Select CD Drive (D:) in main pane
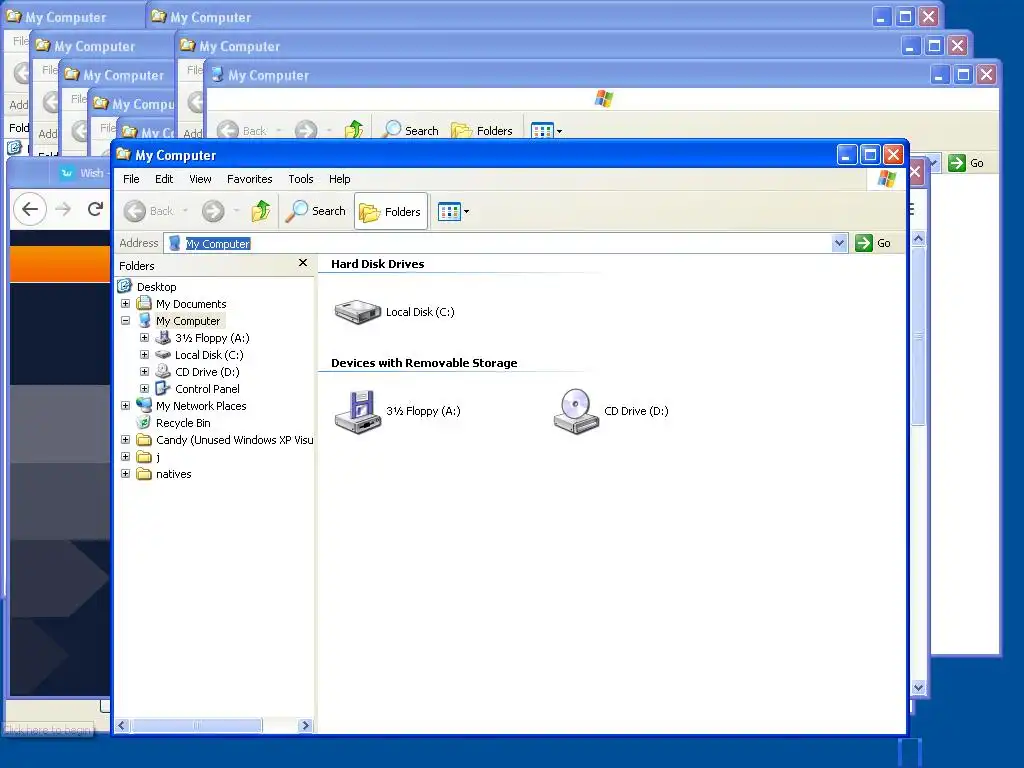Viewport: 1024px width, 768px height. pyautogui.click(x=611, y=411)
